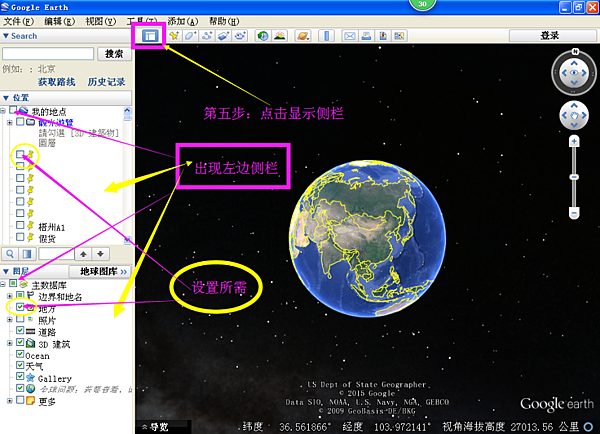Click the Earth globe in the viewer
This screenshot has width=600, height=434.
[x=367, y=238]
